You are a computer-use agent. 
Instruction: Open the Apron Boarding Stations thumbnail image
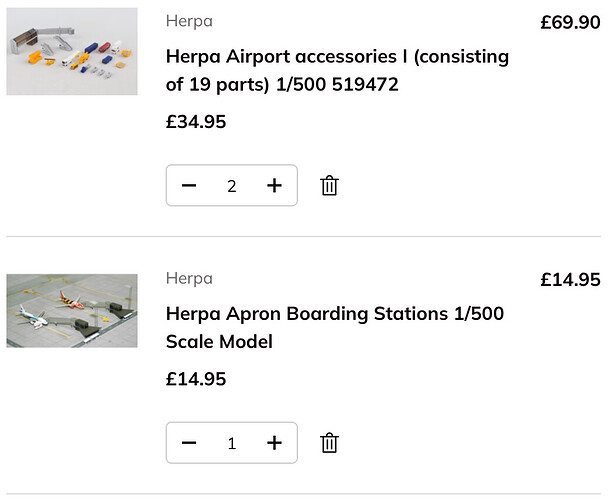[72, 311]
